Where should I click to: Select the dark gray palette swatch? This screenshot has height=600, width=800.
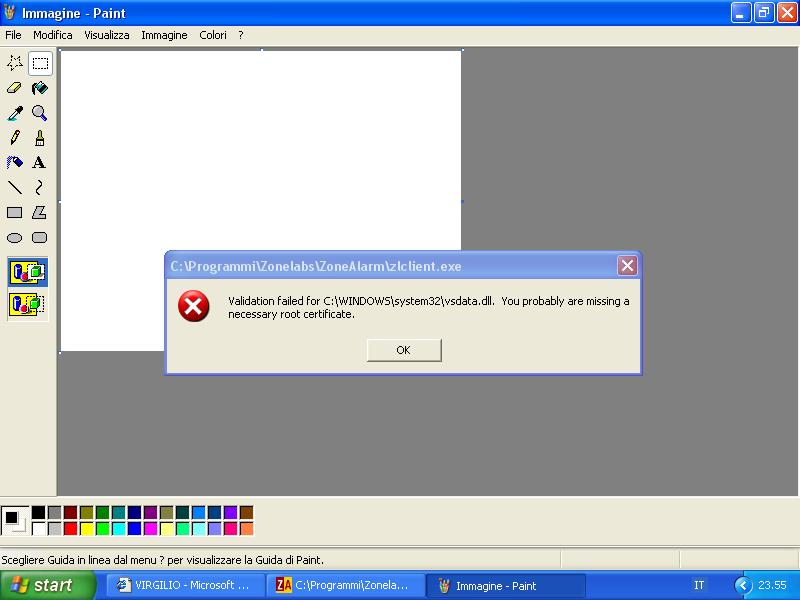pyautogui.click(x=55, y=512)
